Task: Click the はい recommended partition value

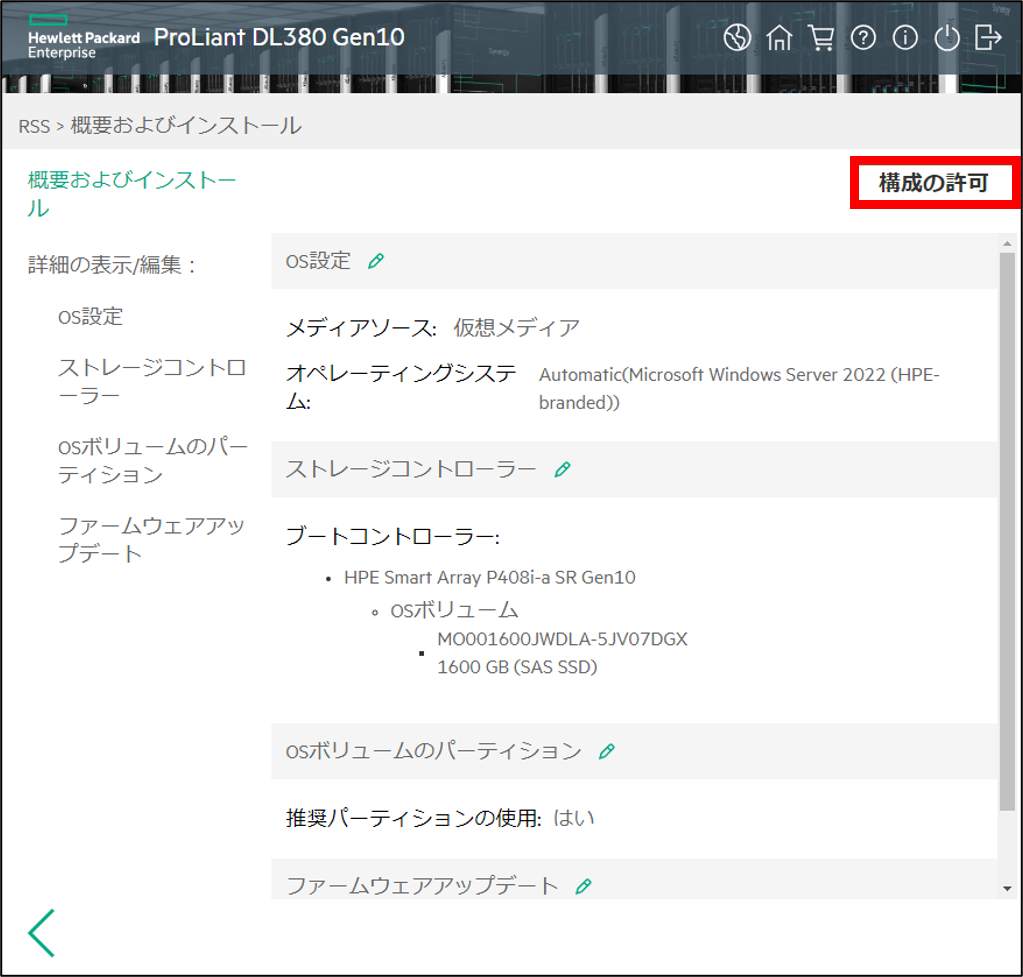Action: tap(574, 818)
